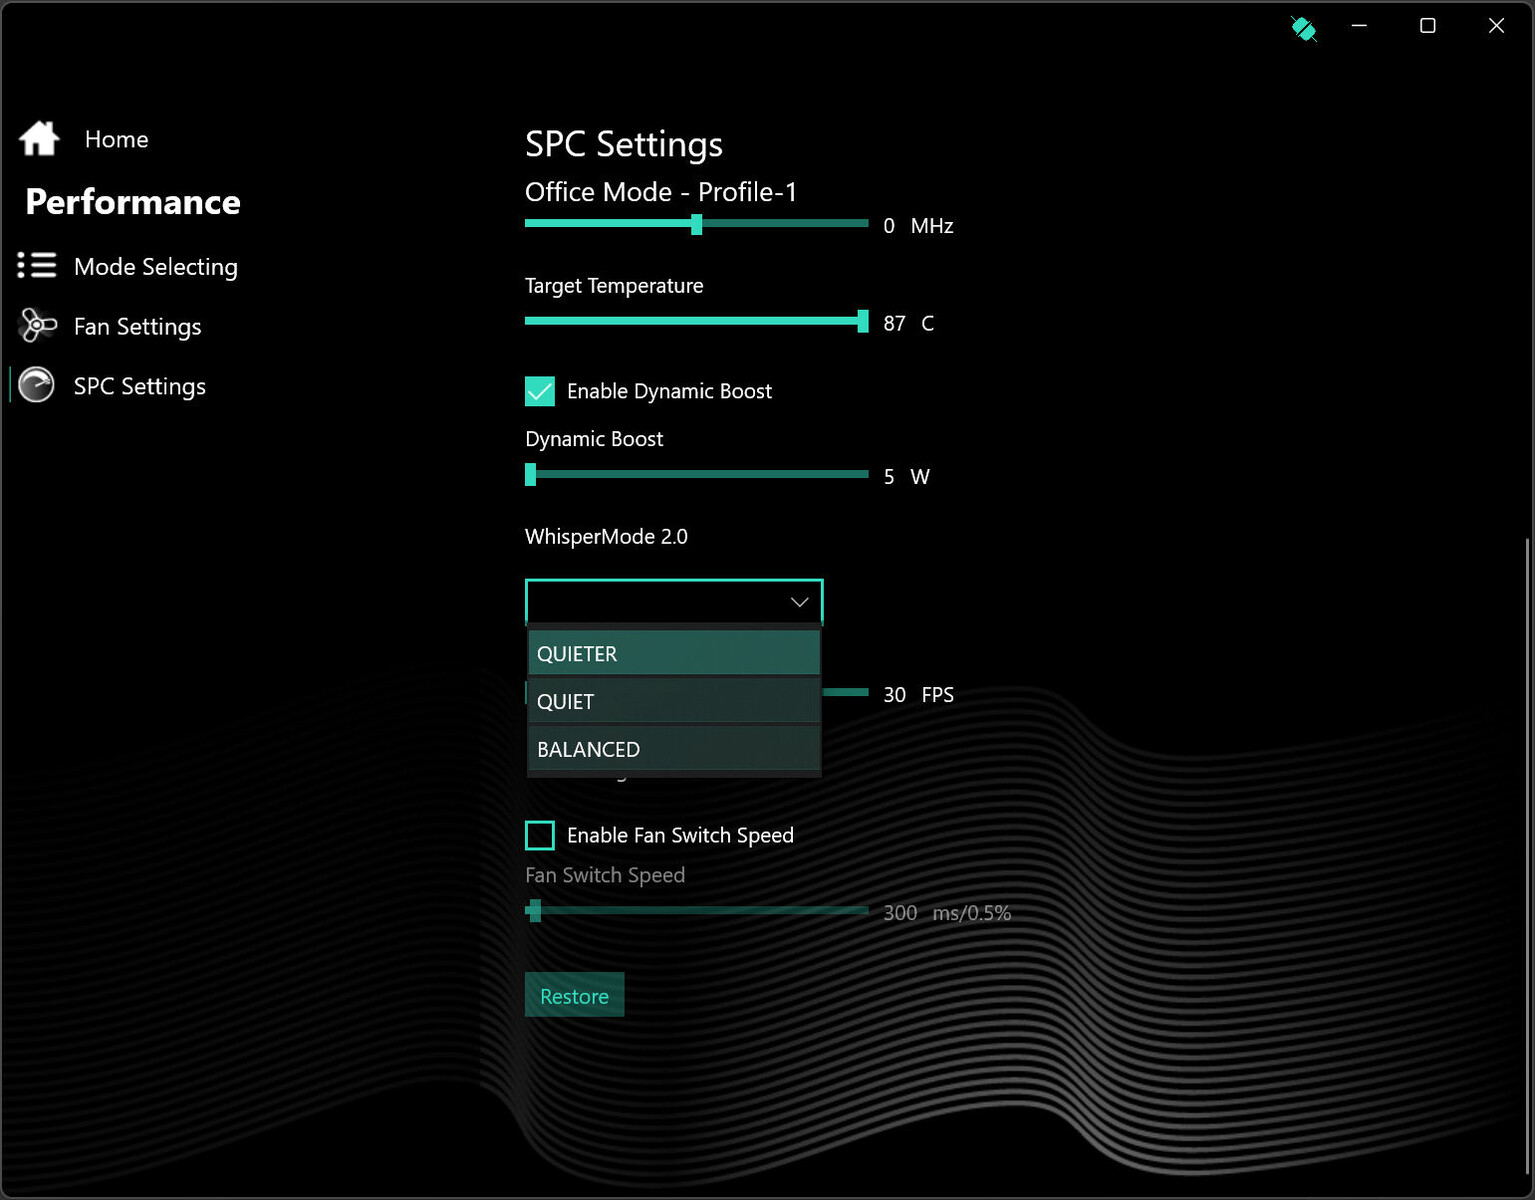
Task: Click the Office Mode - Profile-1 label
Action: point(661,192)
